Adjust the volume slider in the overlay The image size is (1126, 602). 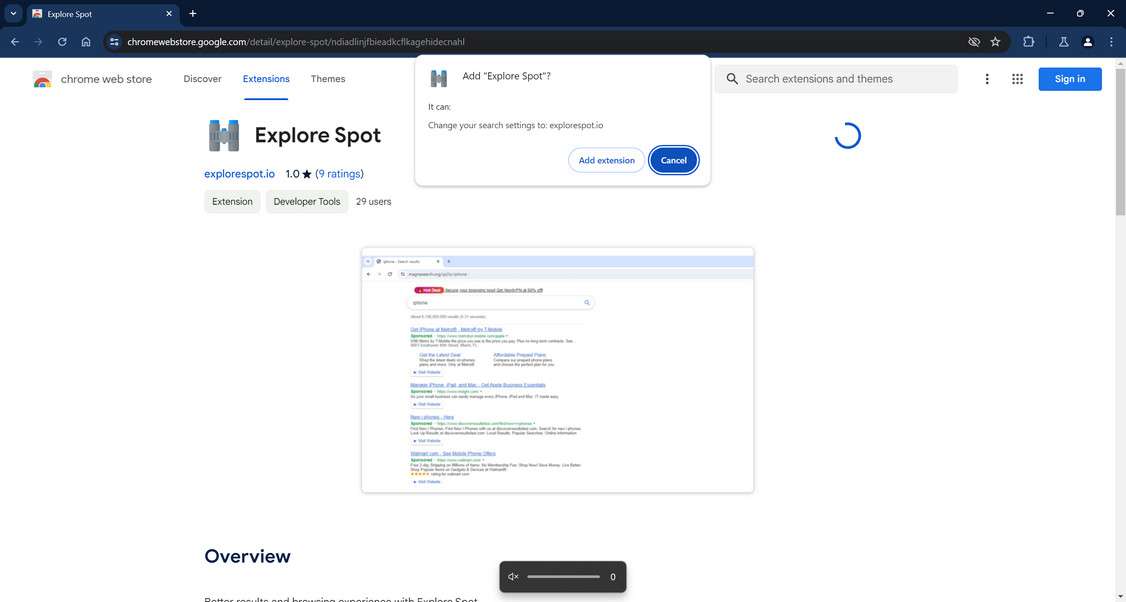click(x=563, y=577)
